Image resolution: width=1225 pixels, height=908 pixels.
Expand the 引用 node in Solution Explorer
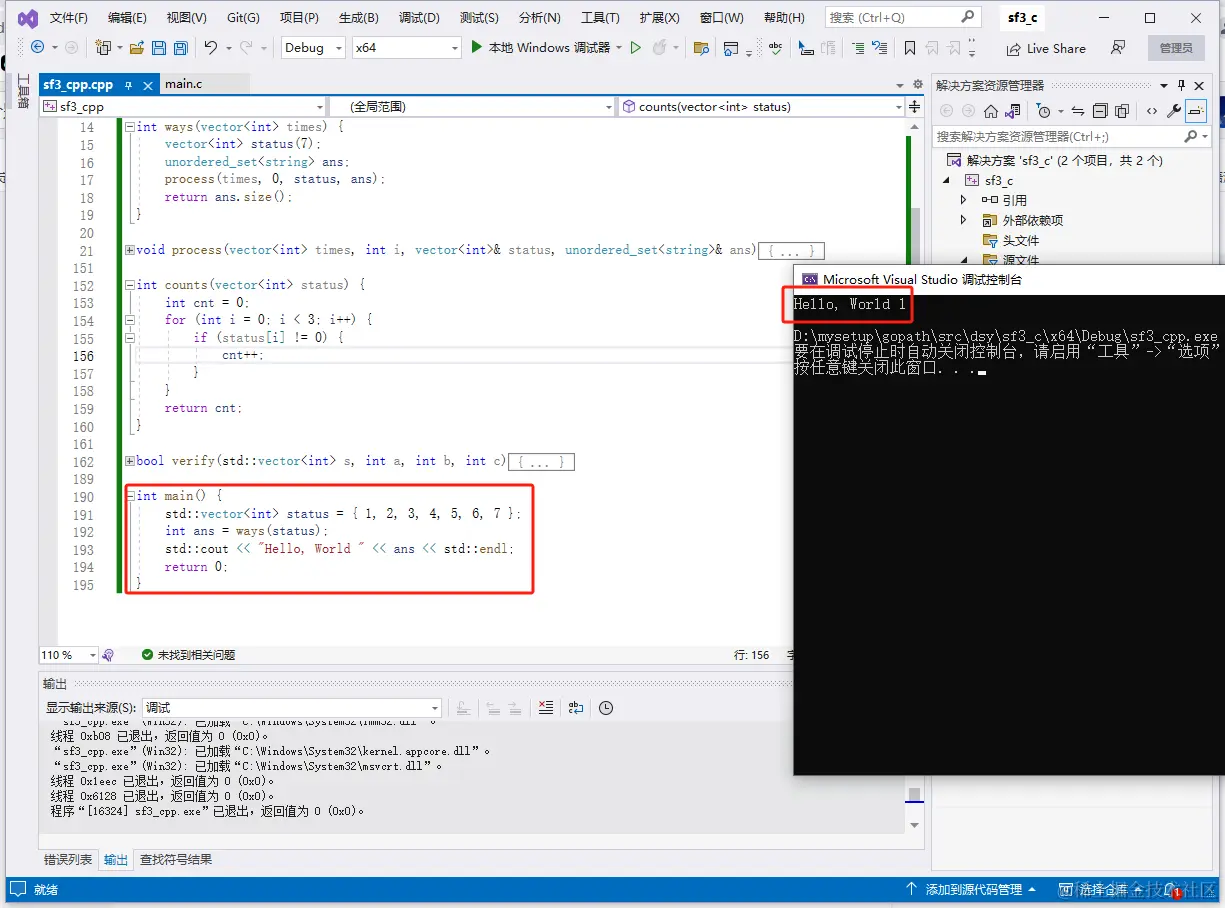pos(964,200)
